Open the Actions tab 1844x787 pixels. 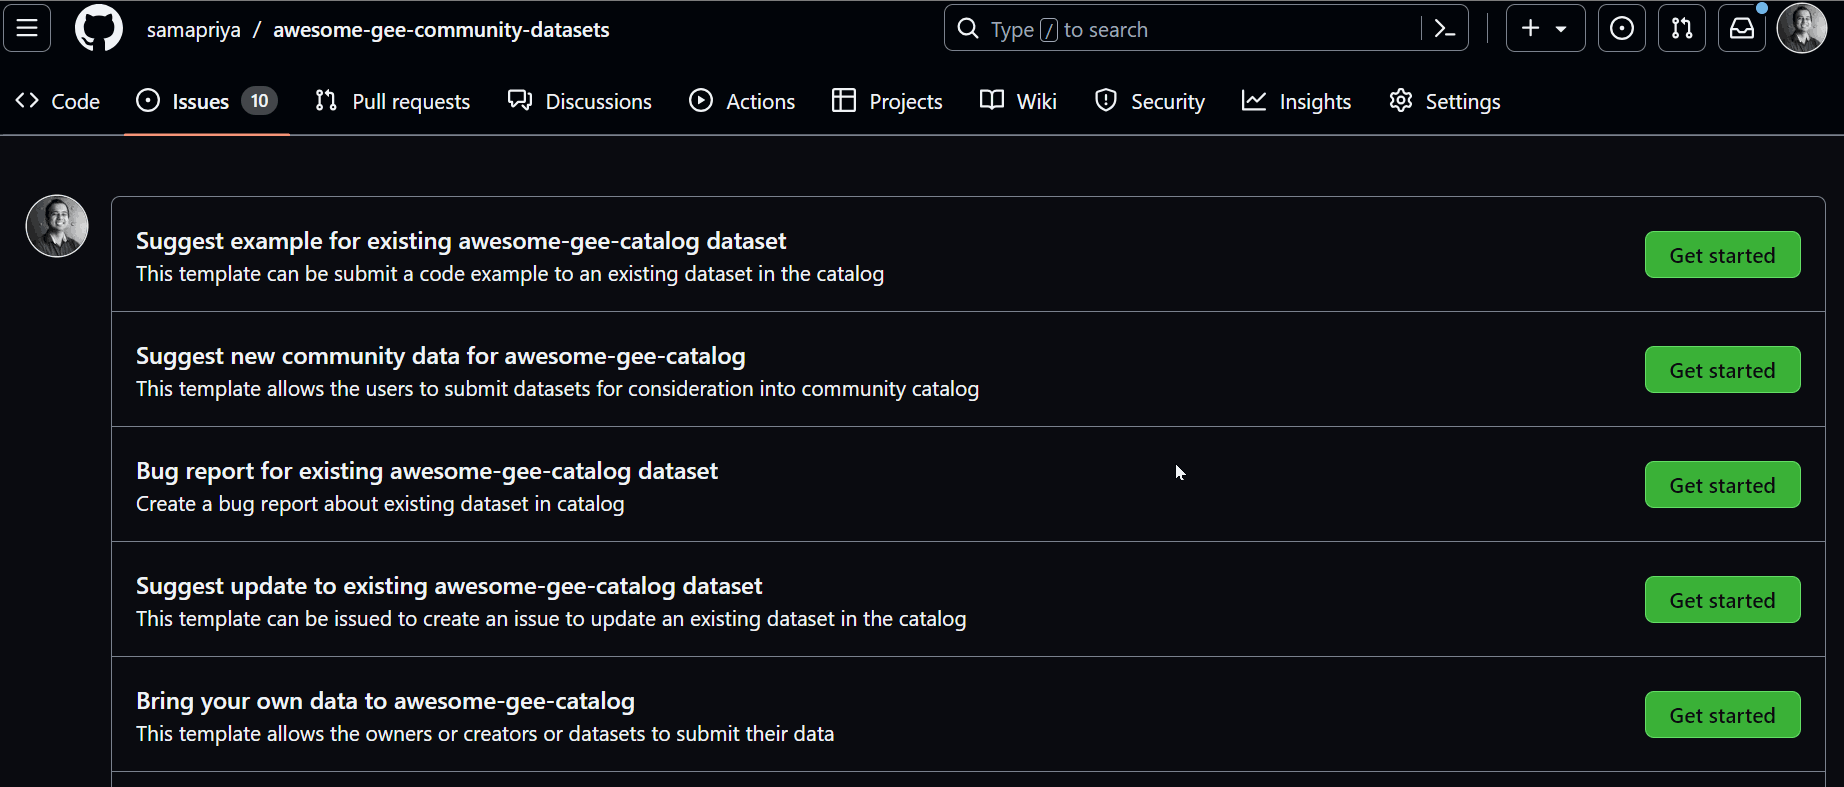(x=742, y=101)
